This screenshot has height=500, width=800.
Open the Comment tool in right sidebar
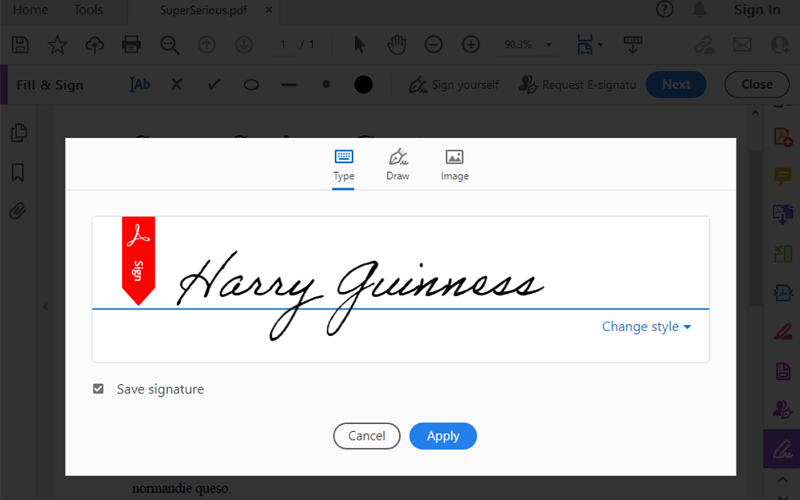click(783, 176)
